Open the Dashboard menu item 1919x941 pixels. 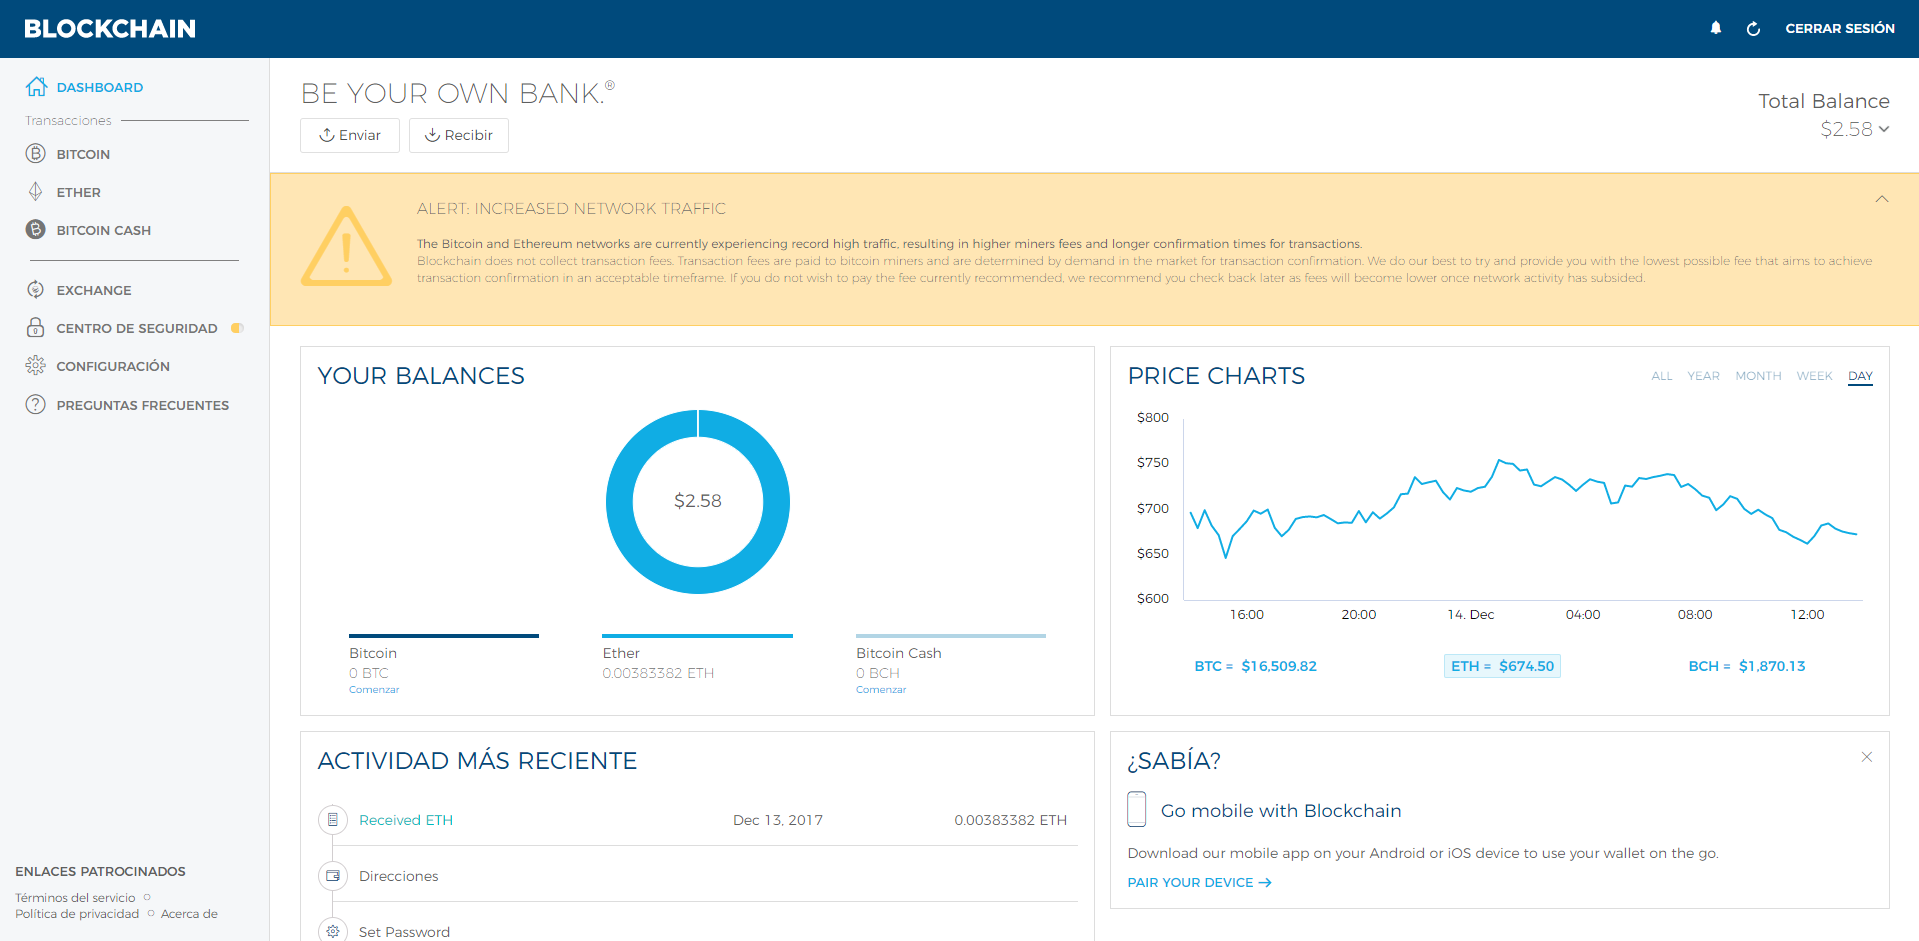100,87
